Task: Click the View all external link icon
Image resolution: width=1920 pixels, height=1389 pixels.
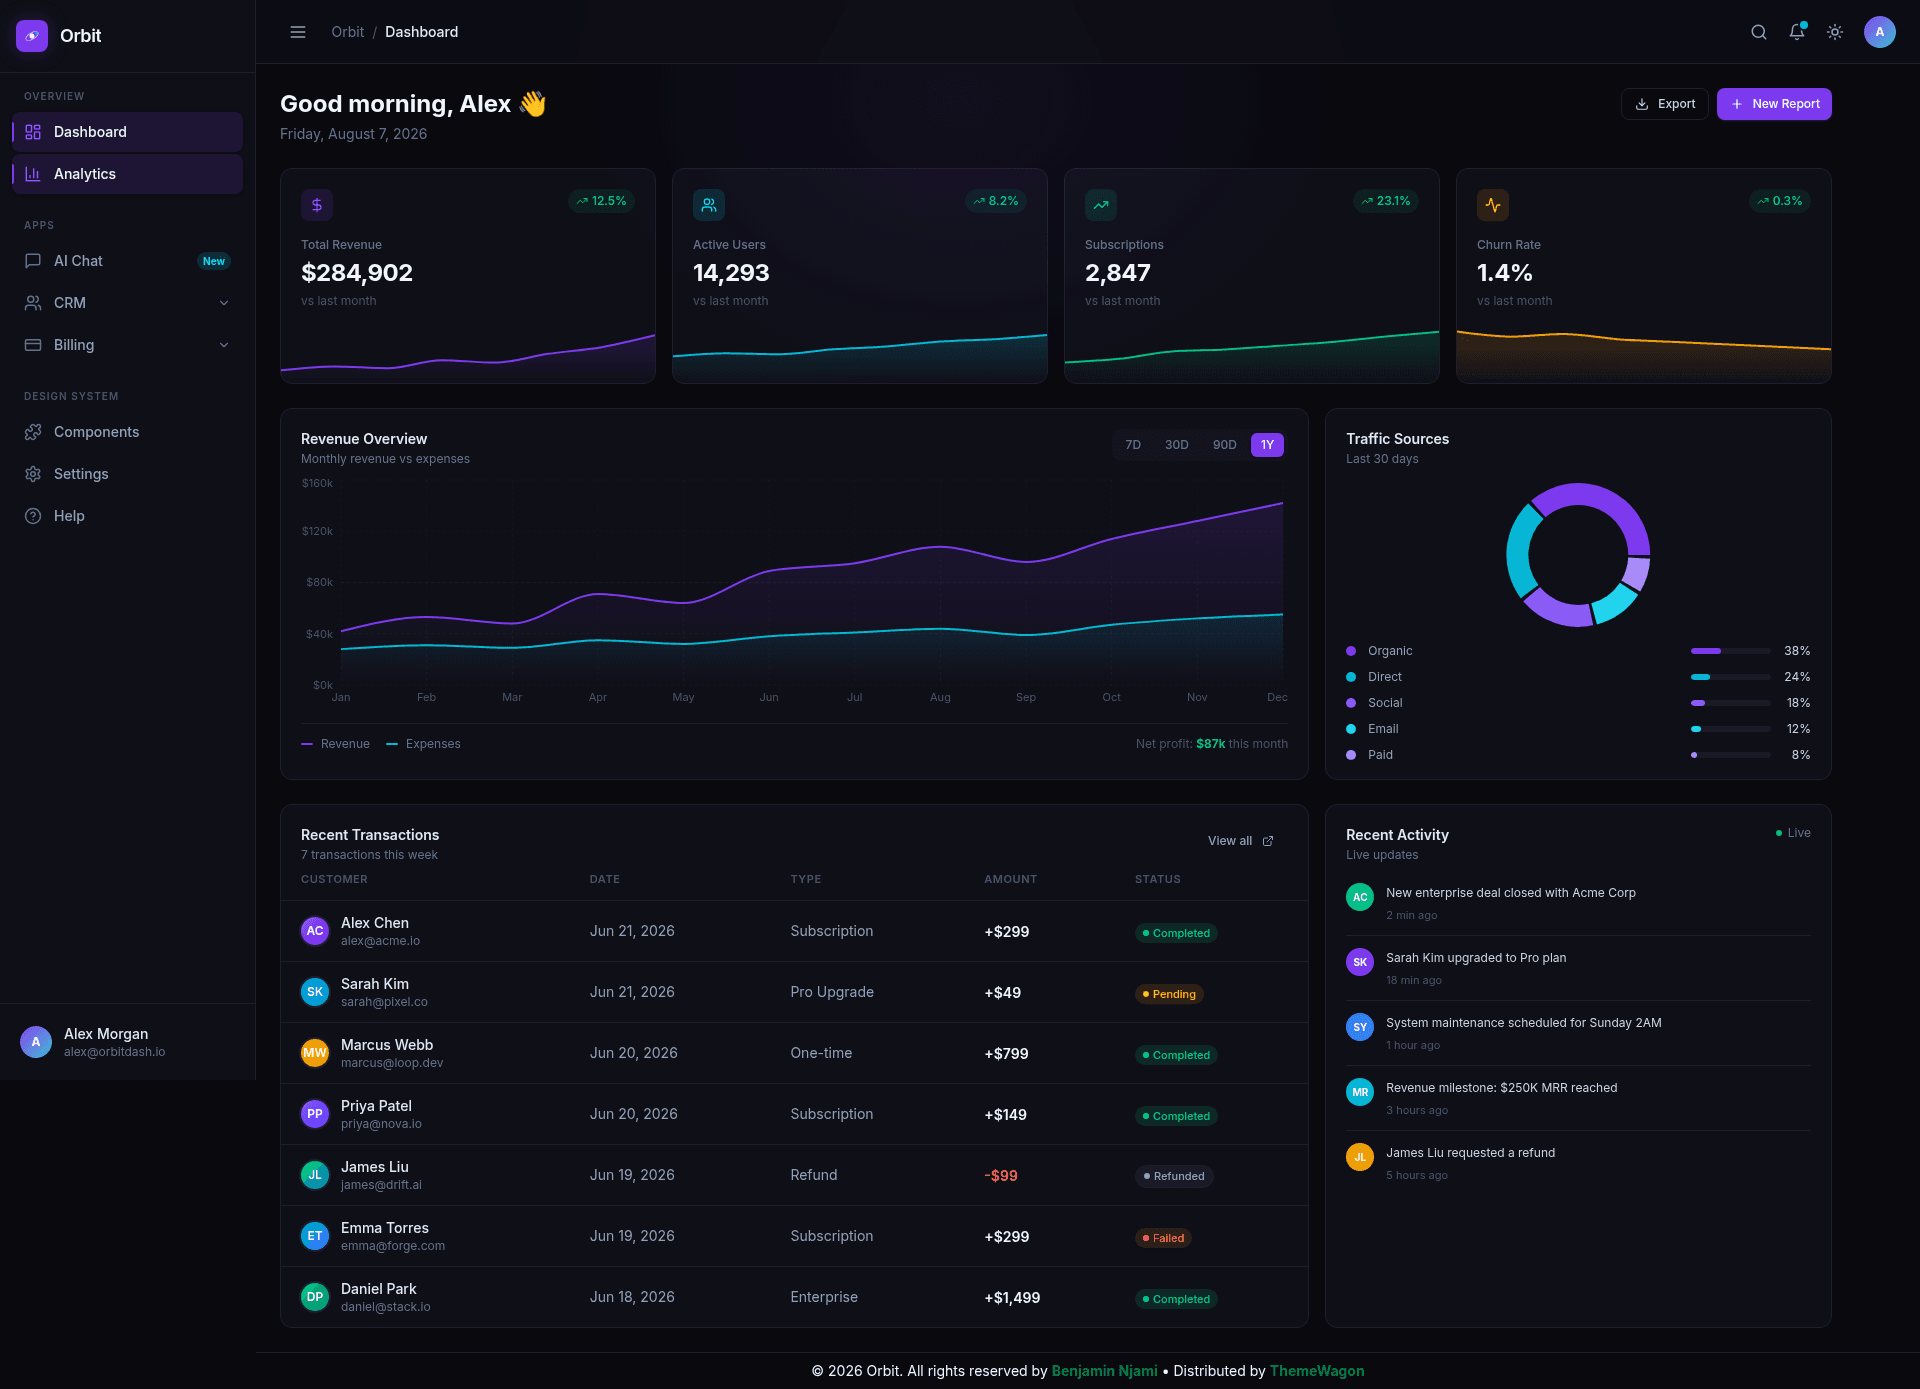Action: 1268,841
